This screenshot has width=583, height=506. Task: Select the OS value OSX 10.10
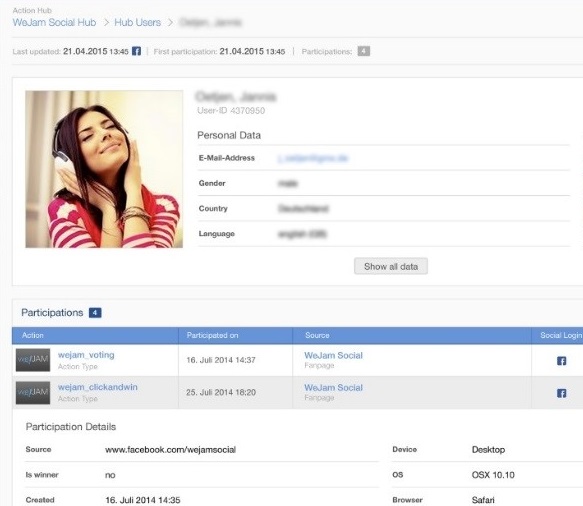[x=493, y=475]
